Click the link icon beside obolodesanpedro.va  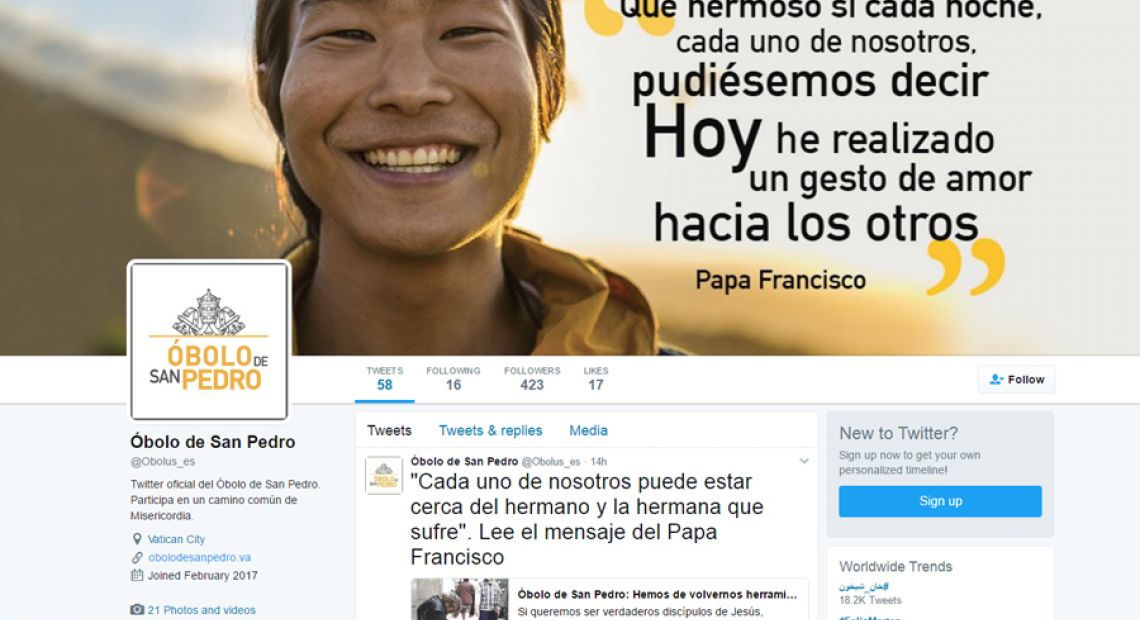click(137, 557)
